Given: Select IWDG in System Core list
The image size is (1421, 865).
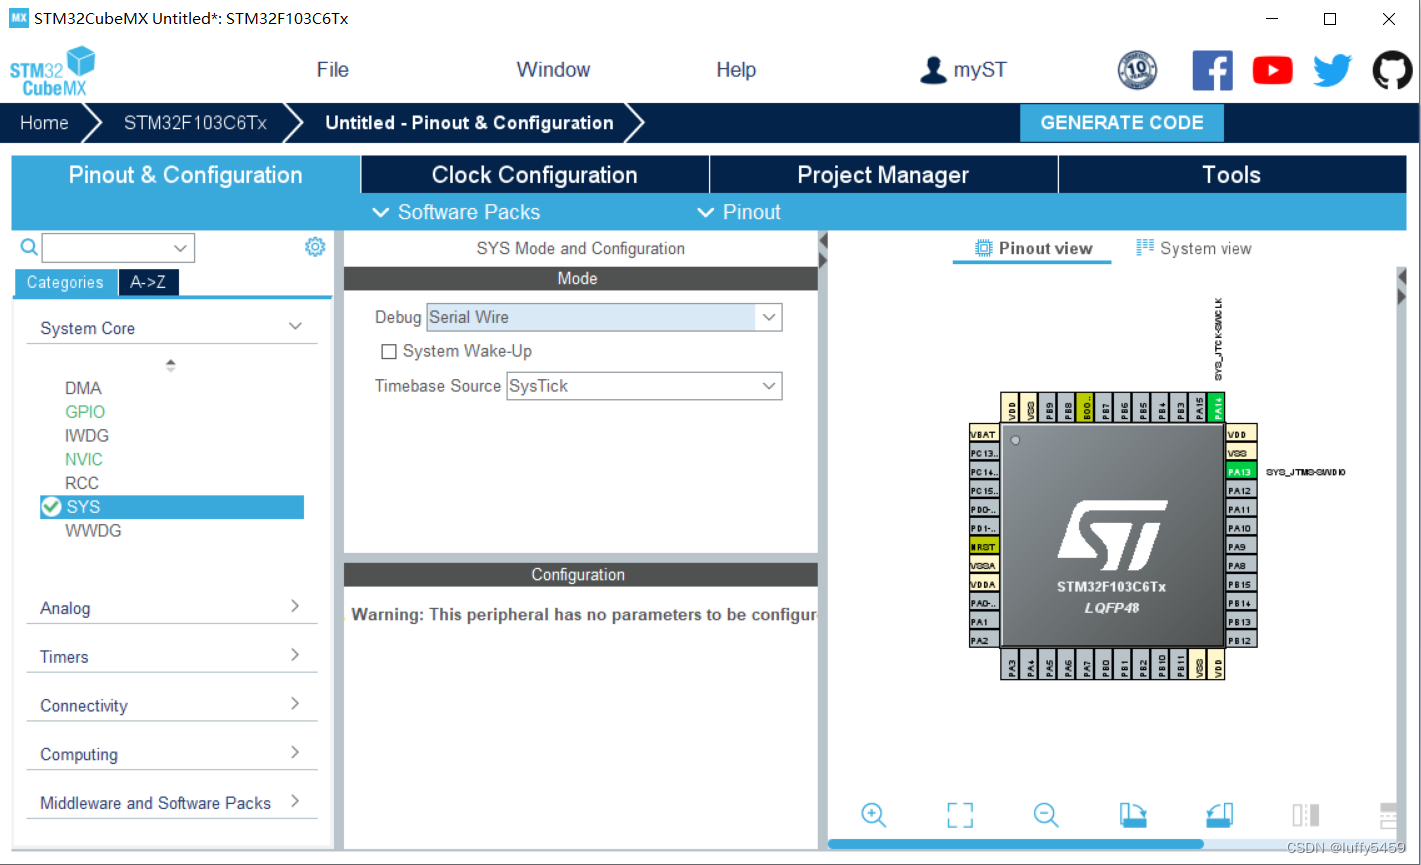Looking at the screenshot, I should [87, 436].
